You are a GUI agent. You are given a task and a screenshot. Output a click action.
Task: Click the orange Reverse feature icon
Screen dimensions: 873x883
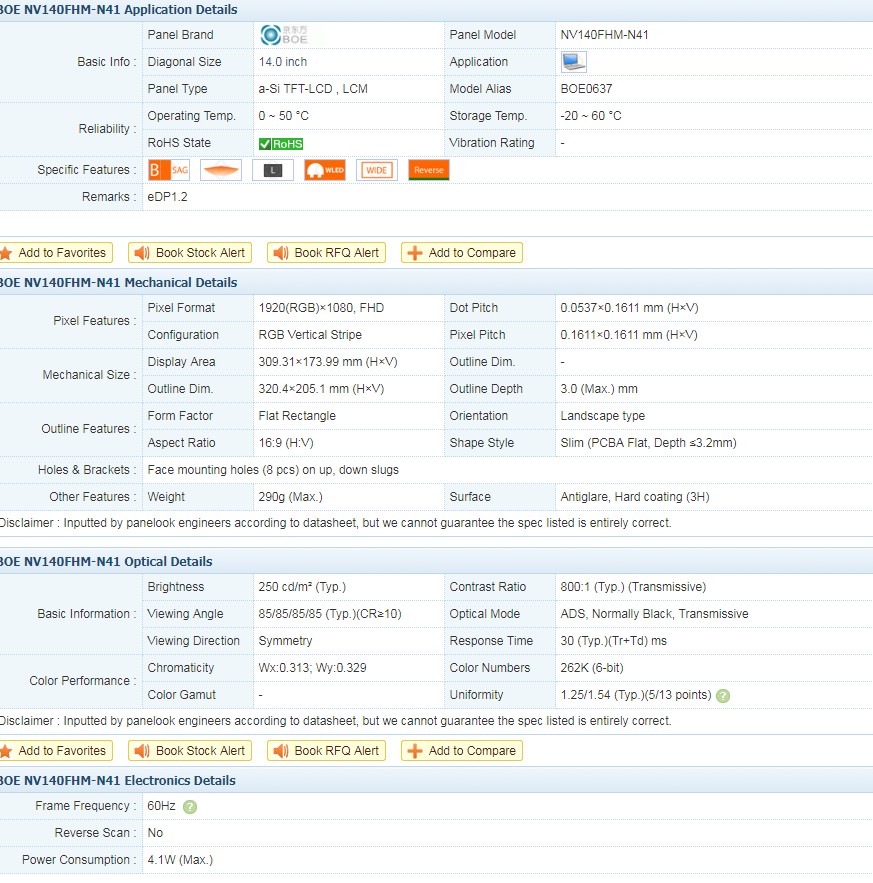[429, 170]
